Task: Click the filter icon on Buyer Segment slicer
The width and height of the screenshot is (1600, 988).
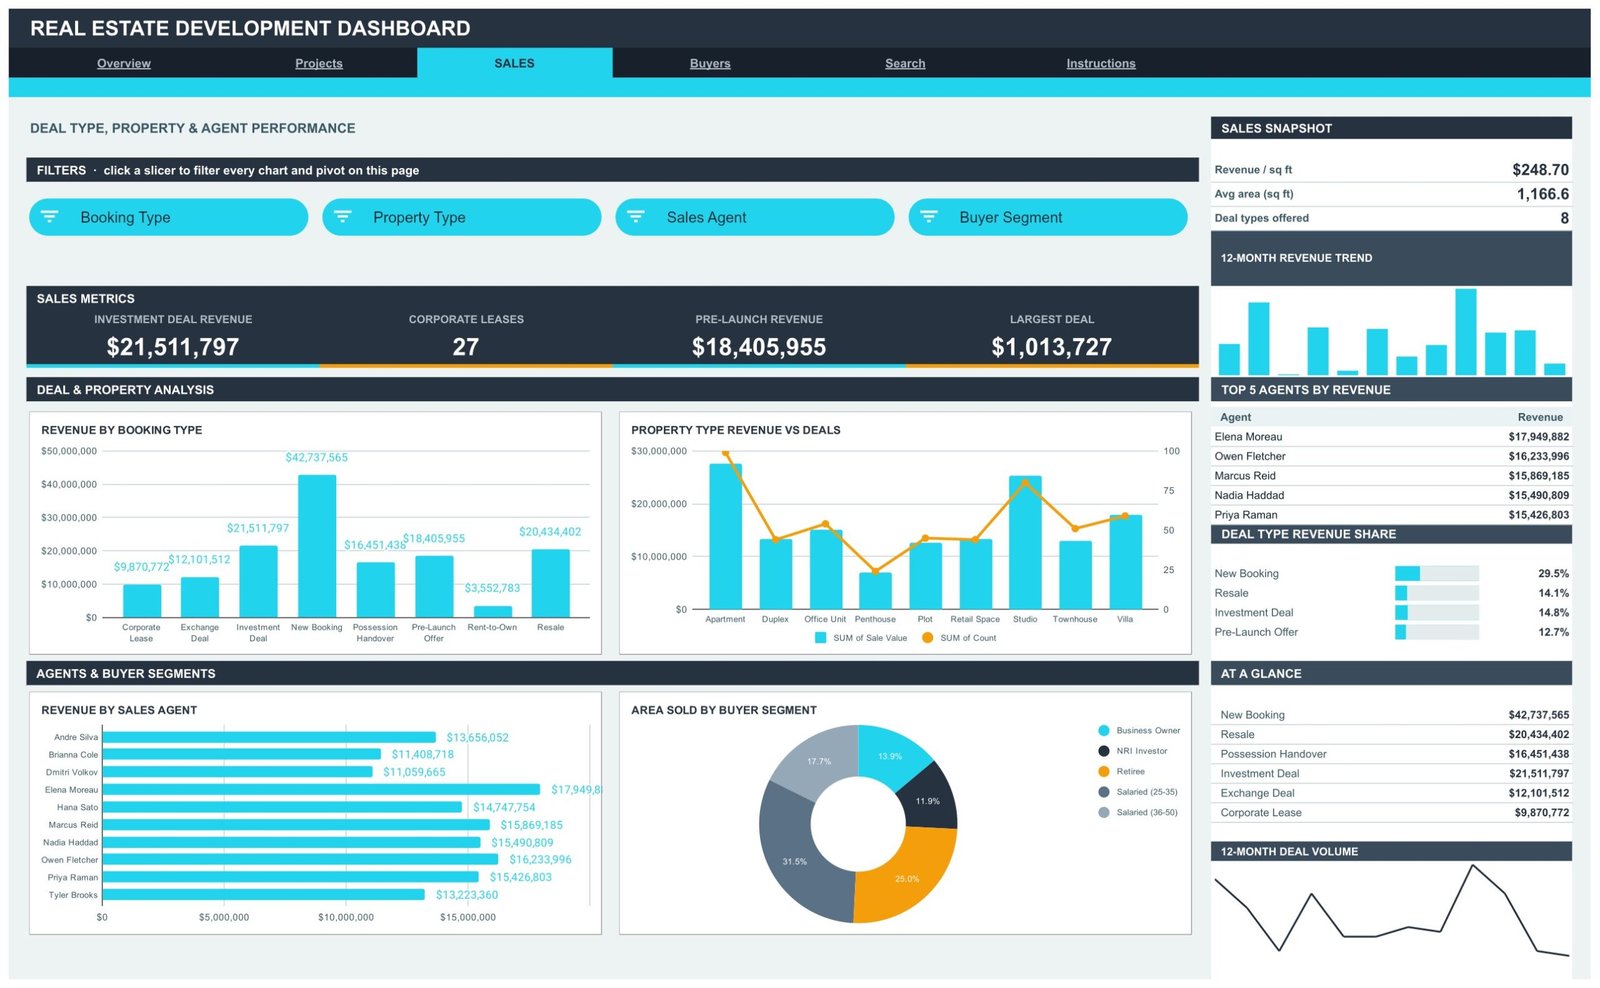Action: 929,217
